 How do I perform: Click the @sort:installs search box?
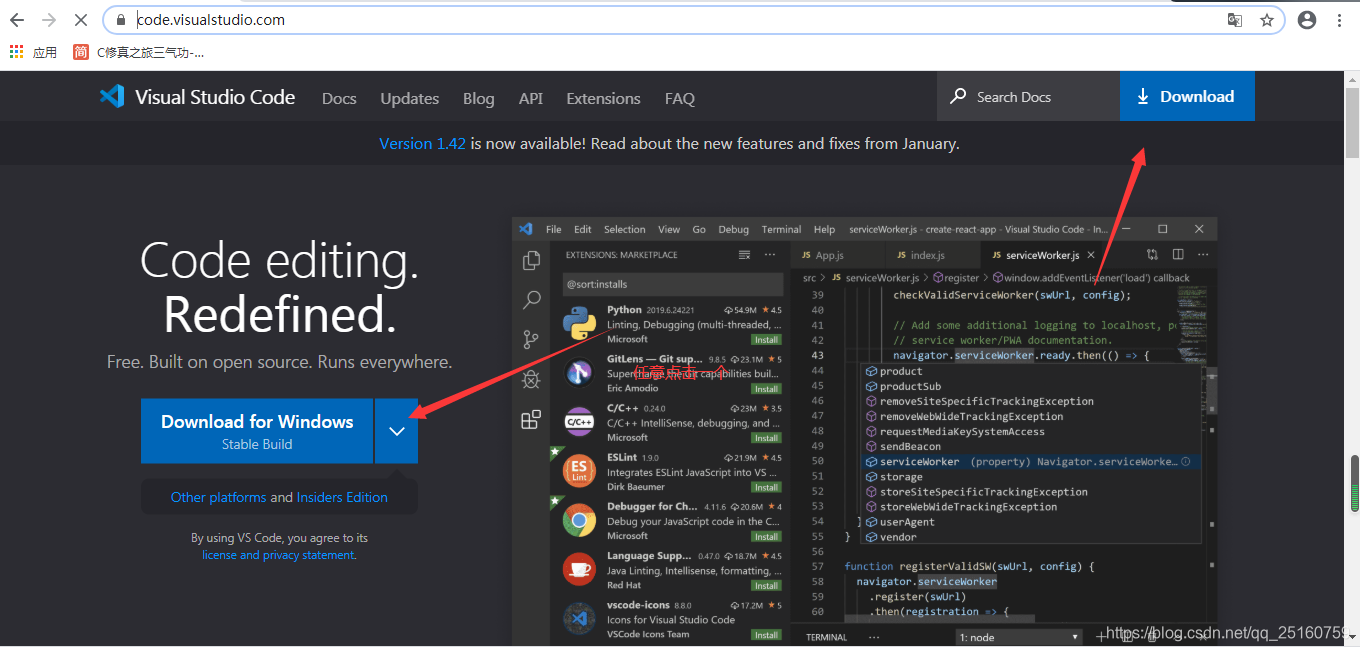click(672, 284)
